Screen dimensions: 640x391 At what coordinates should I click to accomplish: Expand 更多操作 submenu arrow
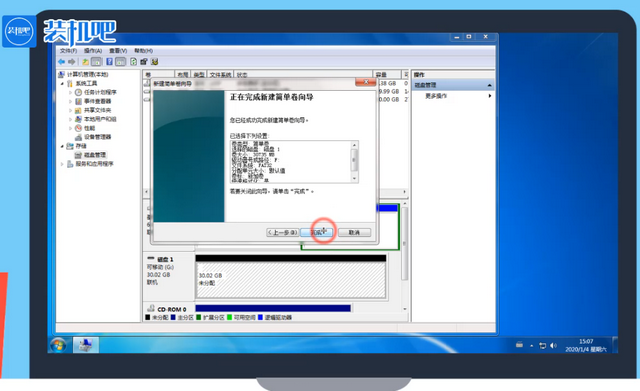tap(490, 96)
